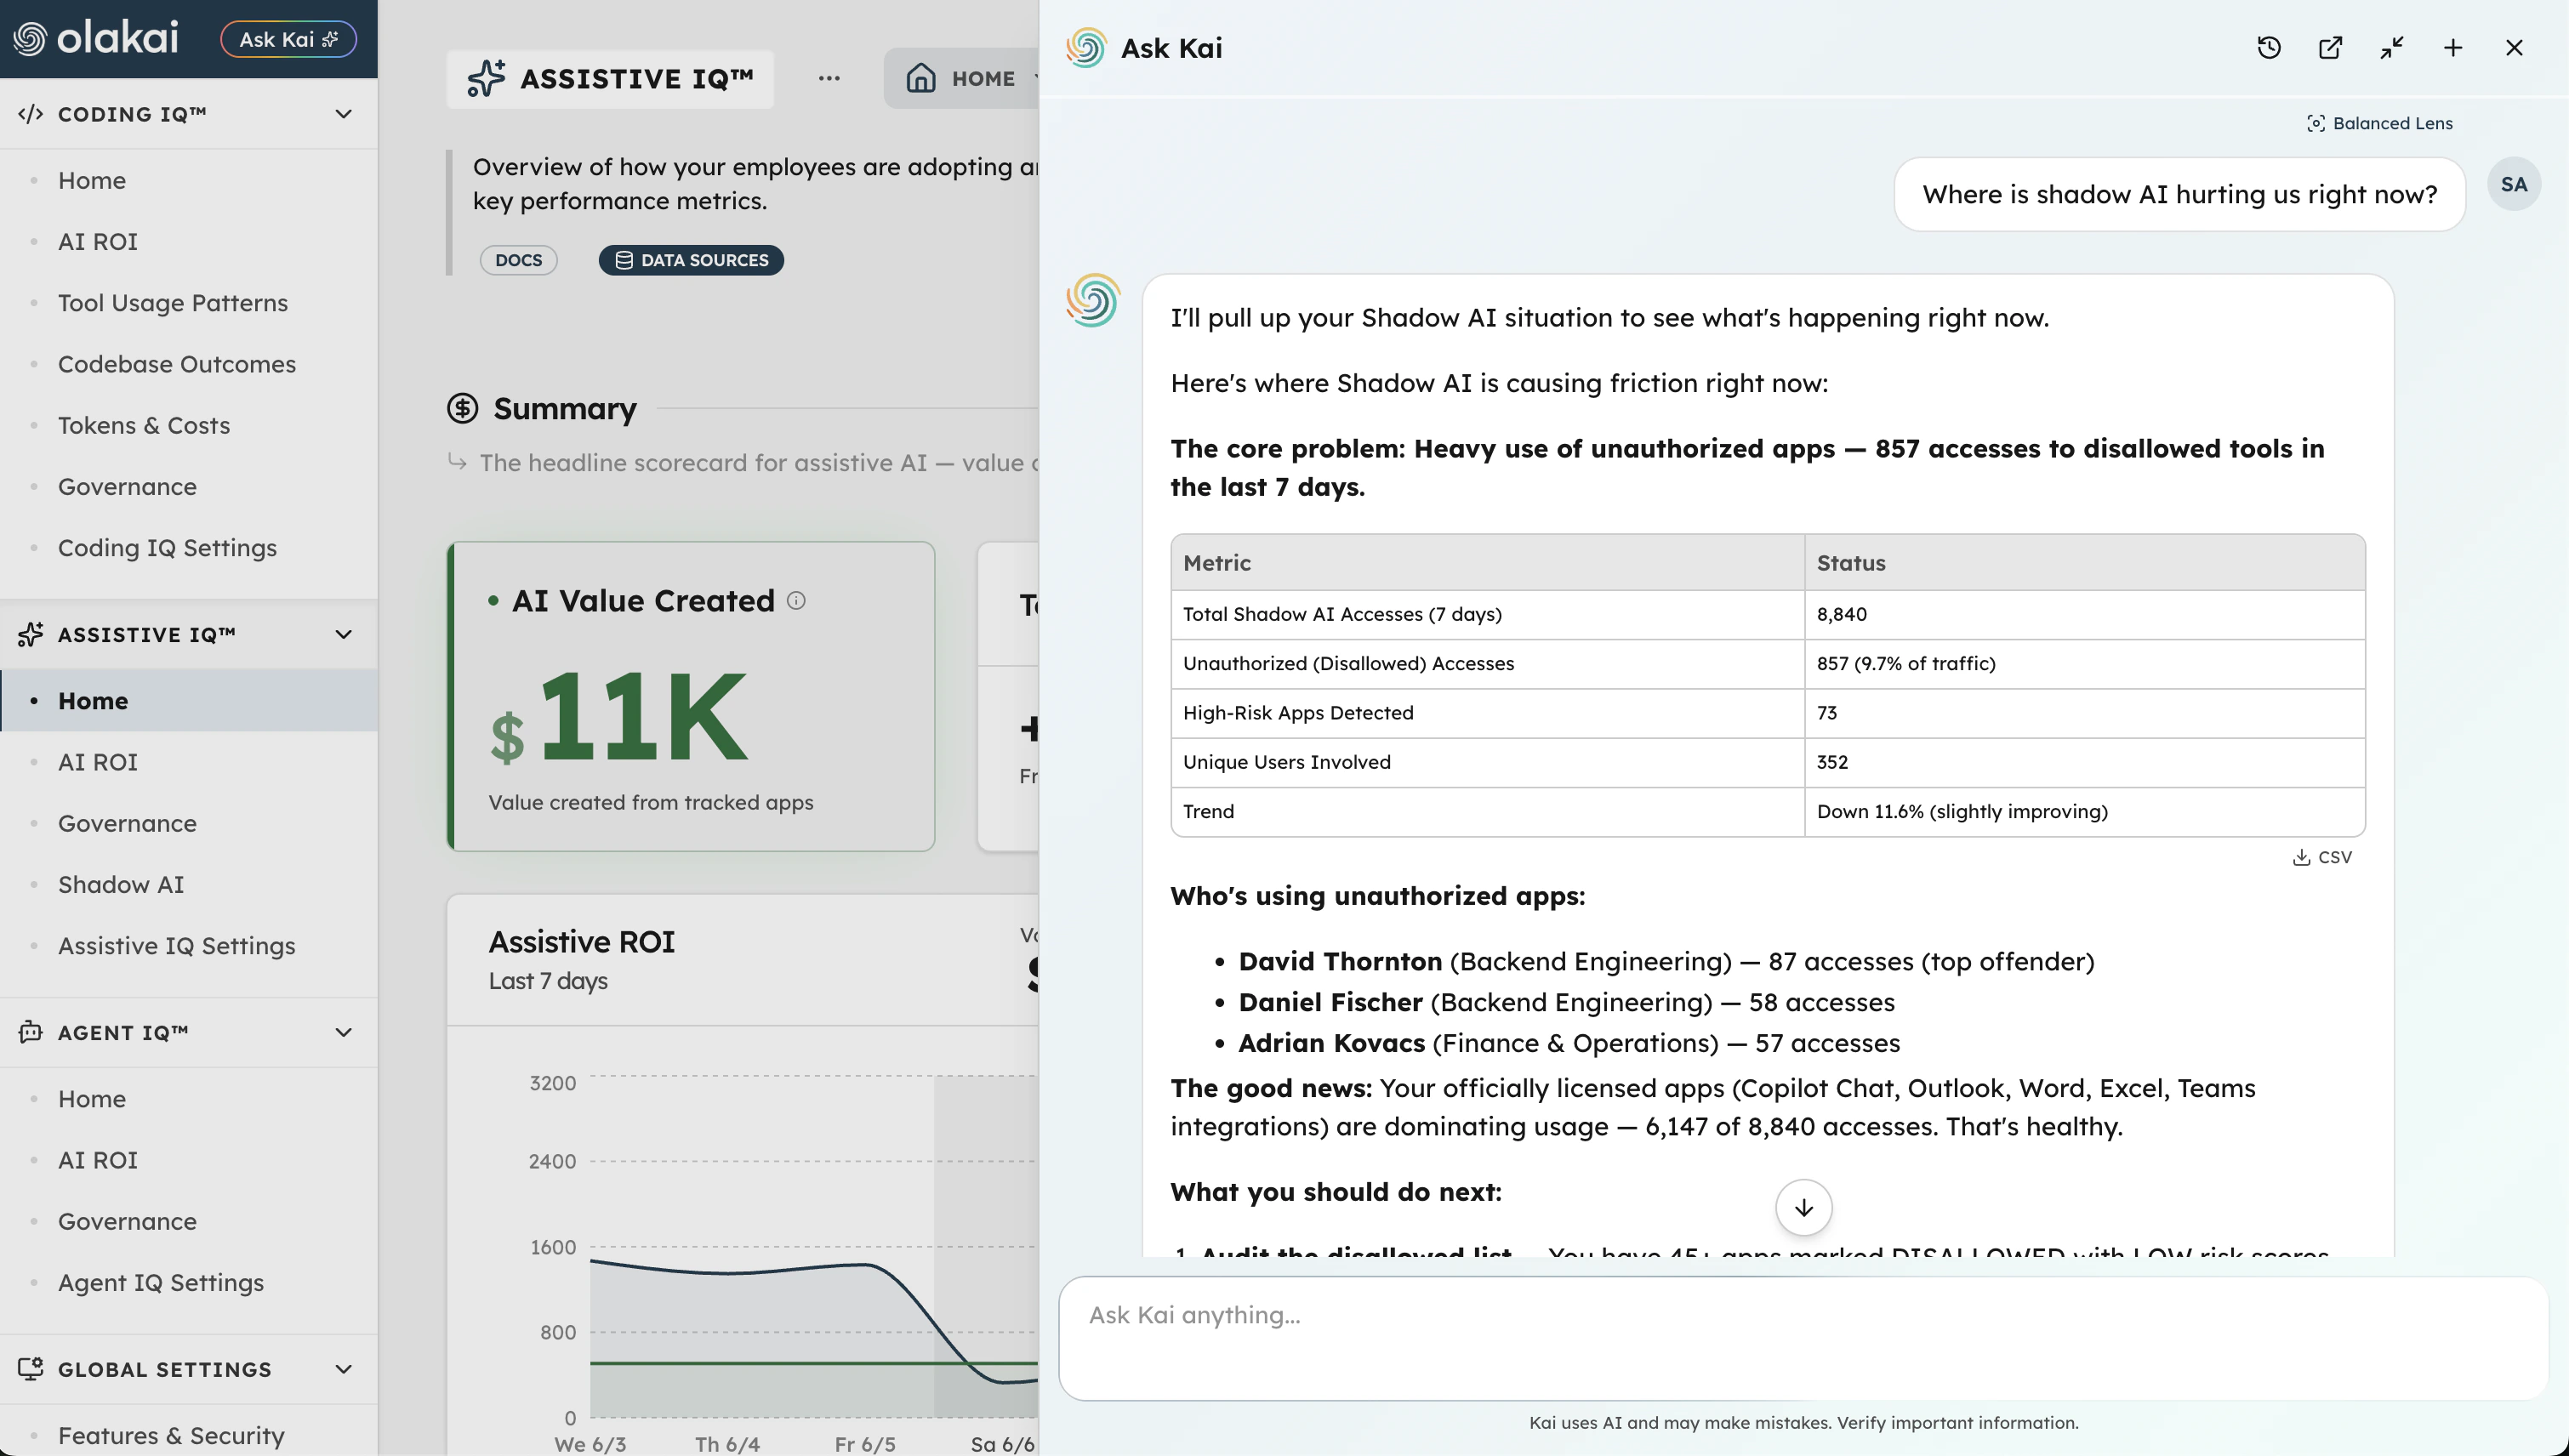Select Tool Usage Patterns in sidebar
This screenshot has width=2569, height=1456.
point(173,303)
